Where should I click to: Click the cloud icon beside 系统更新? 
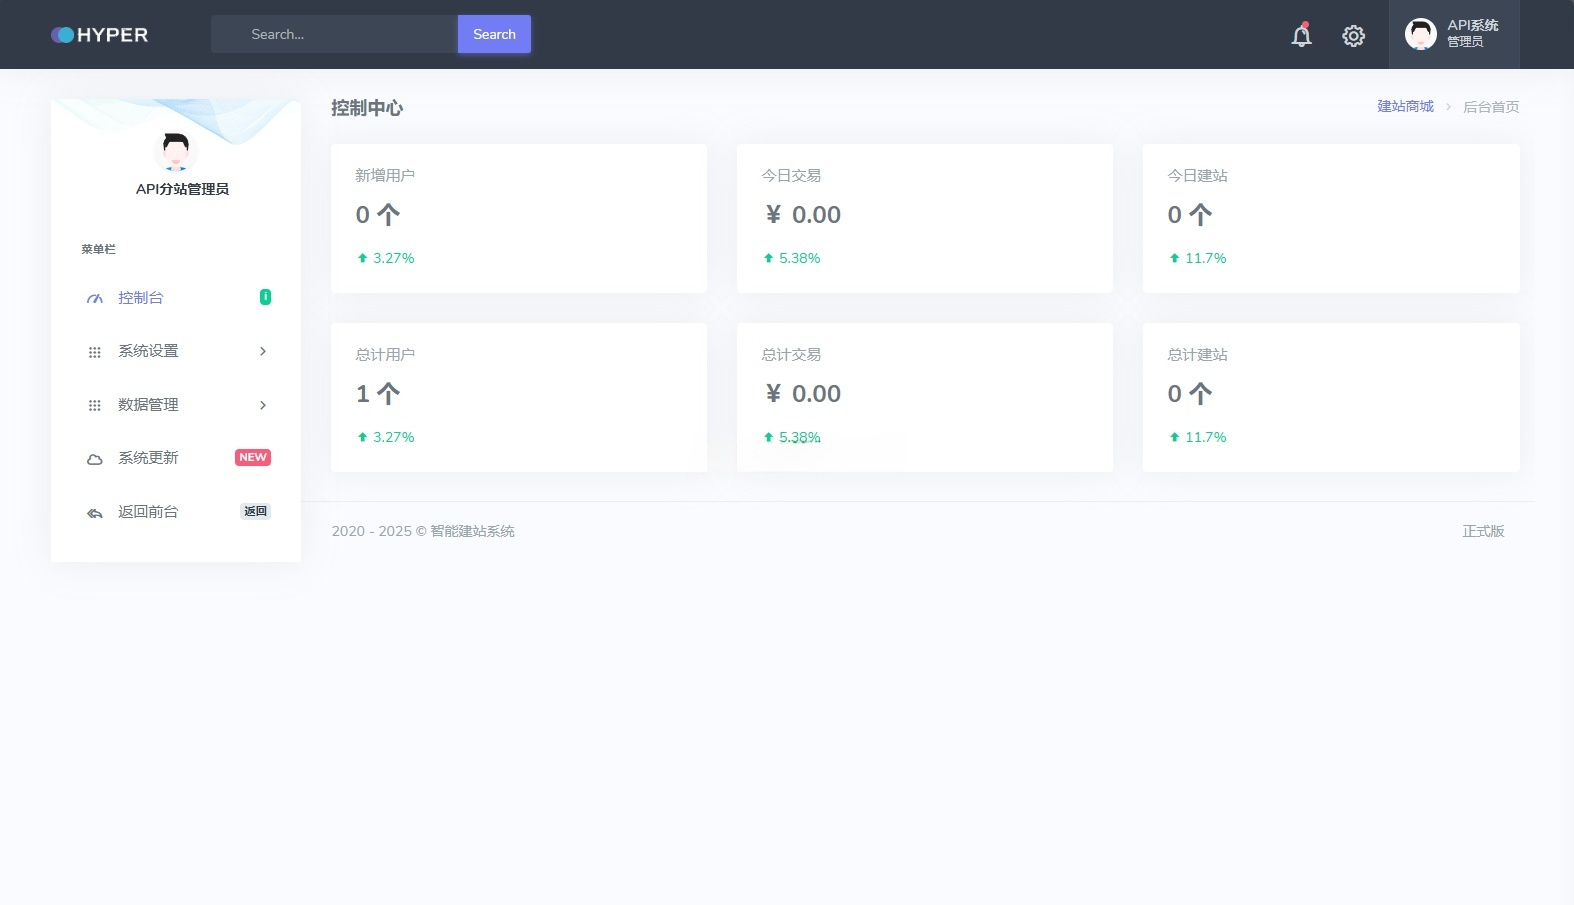click(x=95, y=459)
